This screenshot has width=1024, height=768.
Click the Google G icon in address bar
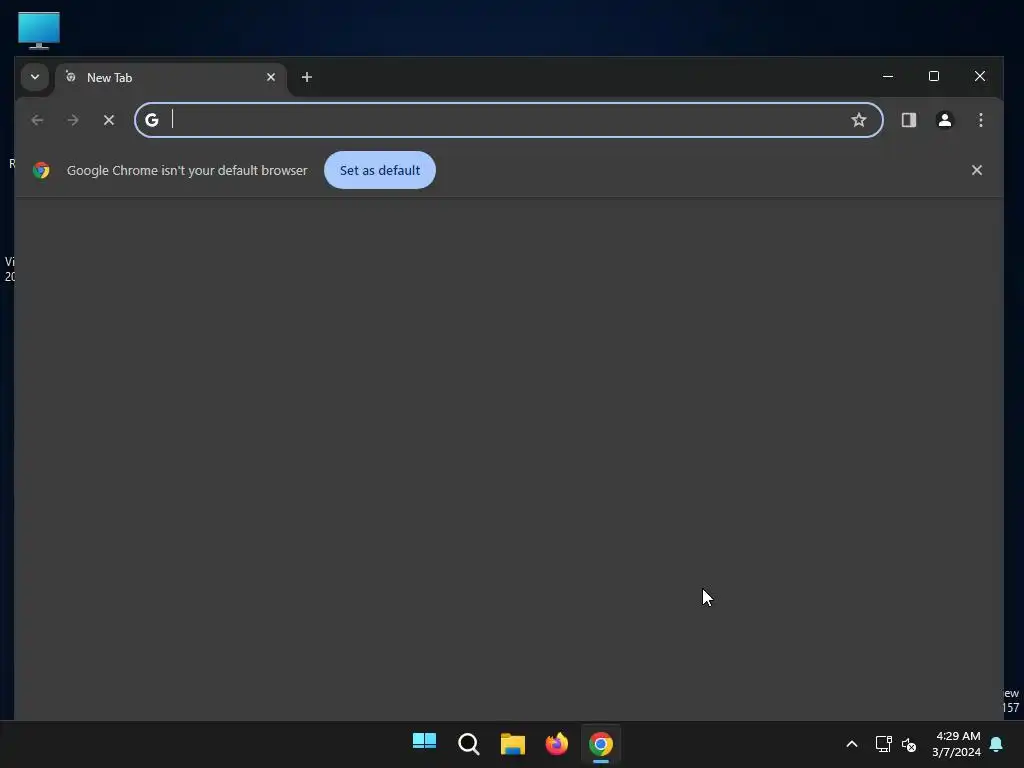152,120
